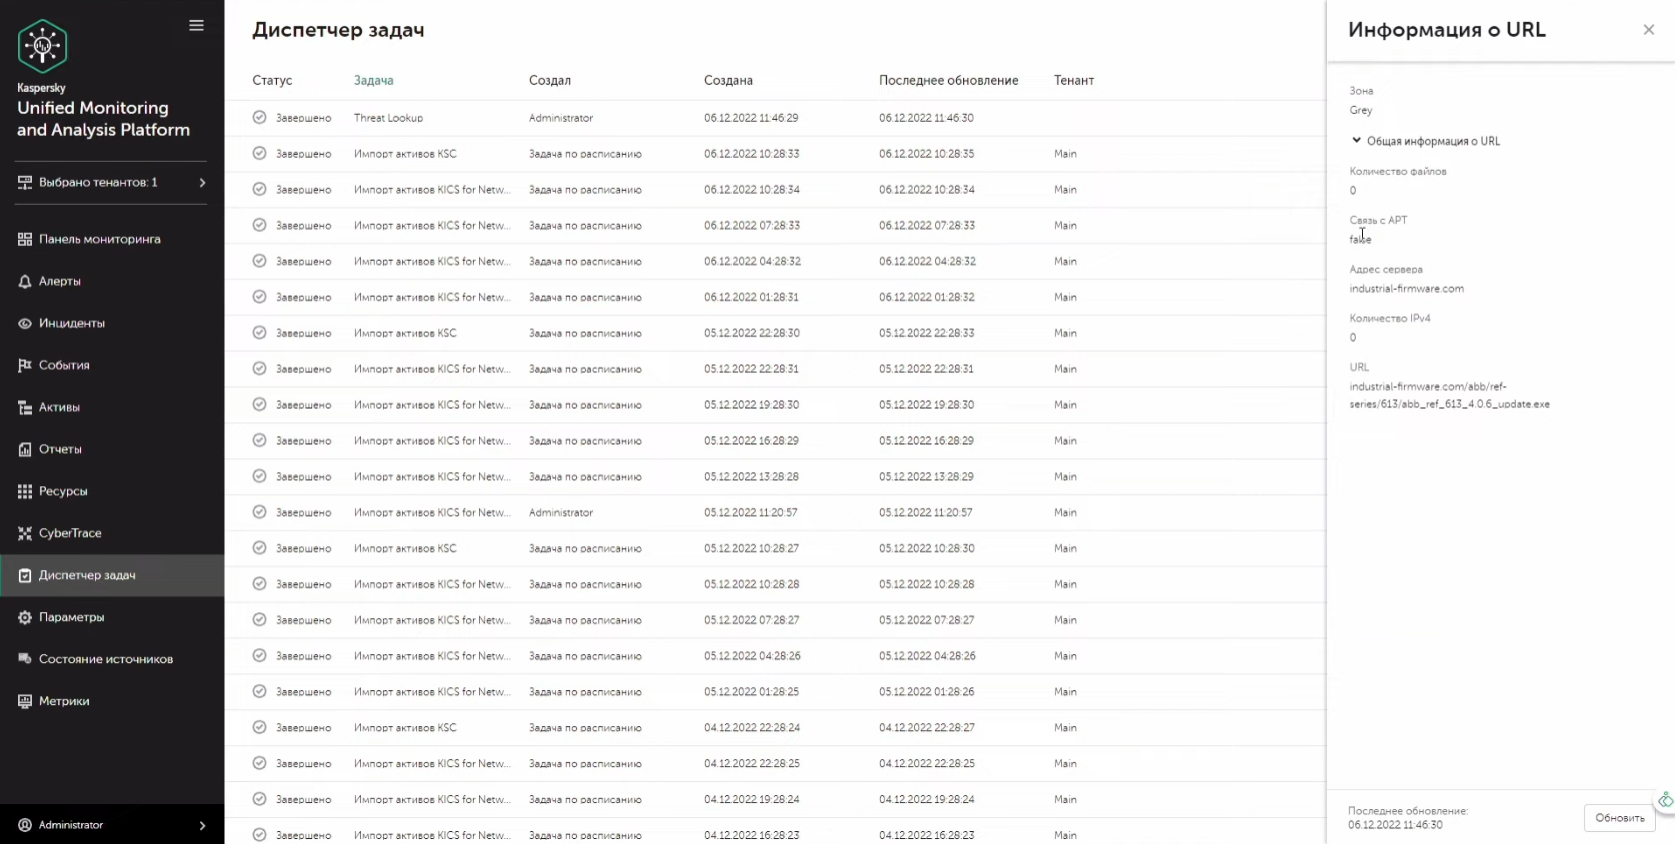Close the URL information panel
The image size is (1675, 844).
[1648, 30]
